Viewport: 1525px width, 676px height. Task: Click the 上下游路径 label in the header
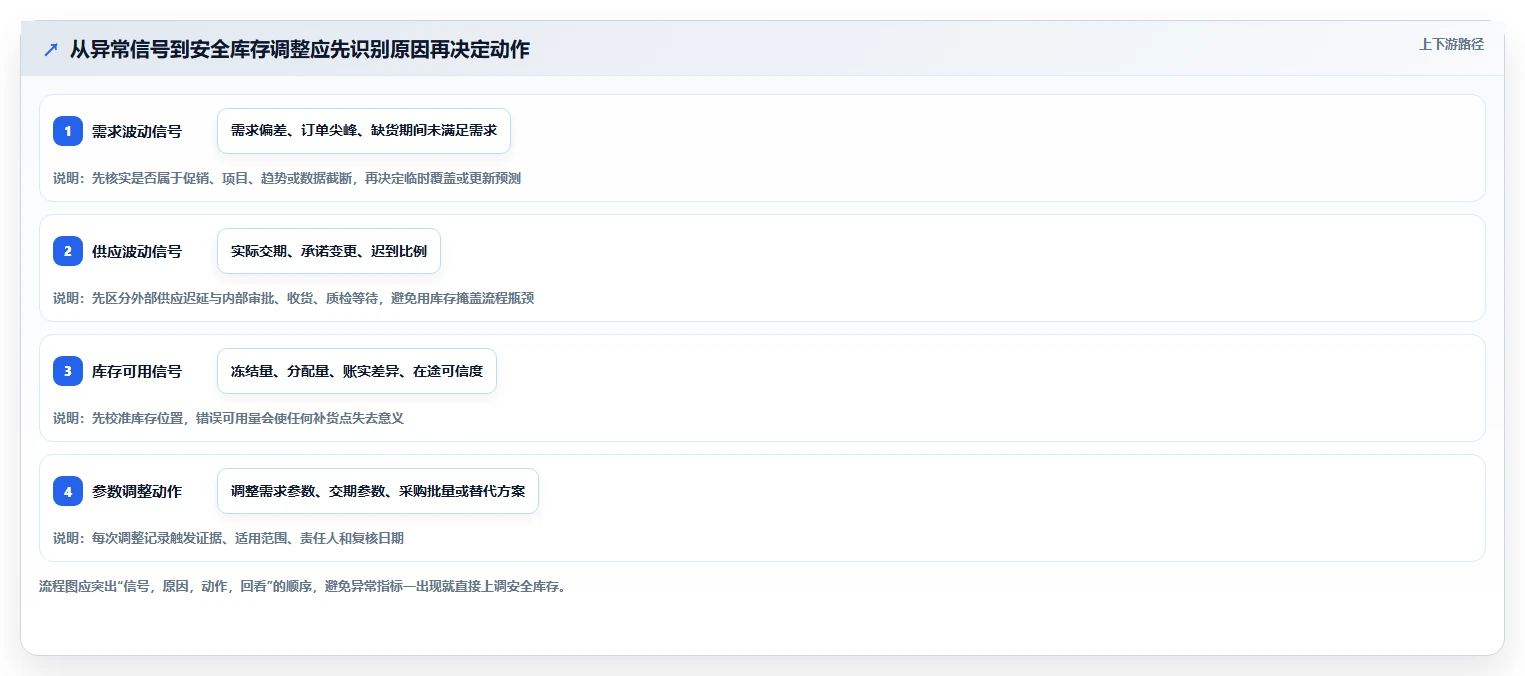1451,44
